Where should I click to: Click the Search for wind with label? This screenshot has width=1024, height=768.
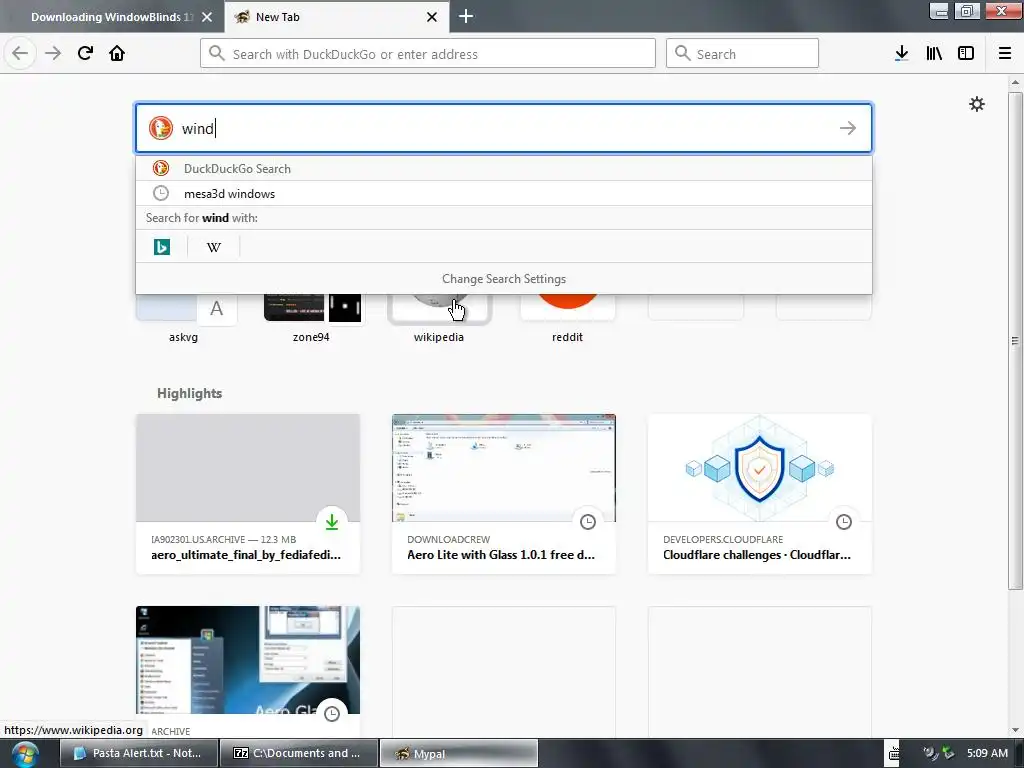(202, 218)
